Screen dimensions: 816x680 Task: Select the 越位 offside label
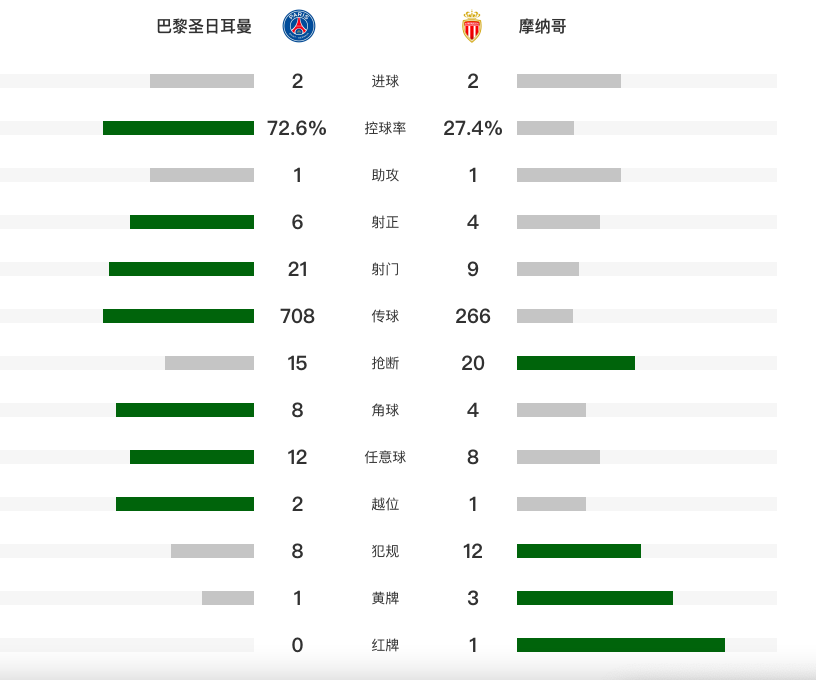[x=385, y=504]
